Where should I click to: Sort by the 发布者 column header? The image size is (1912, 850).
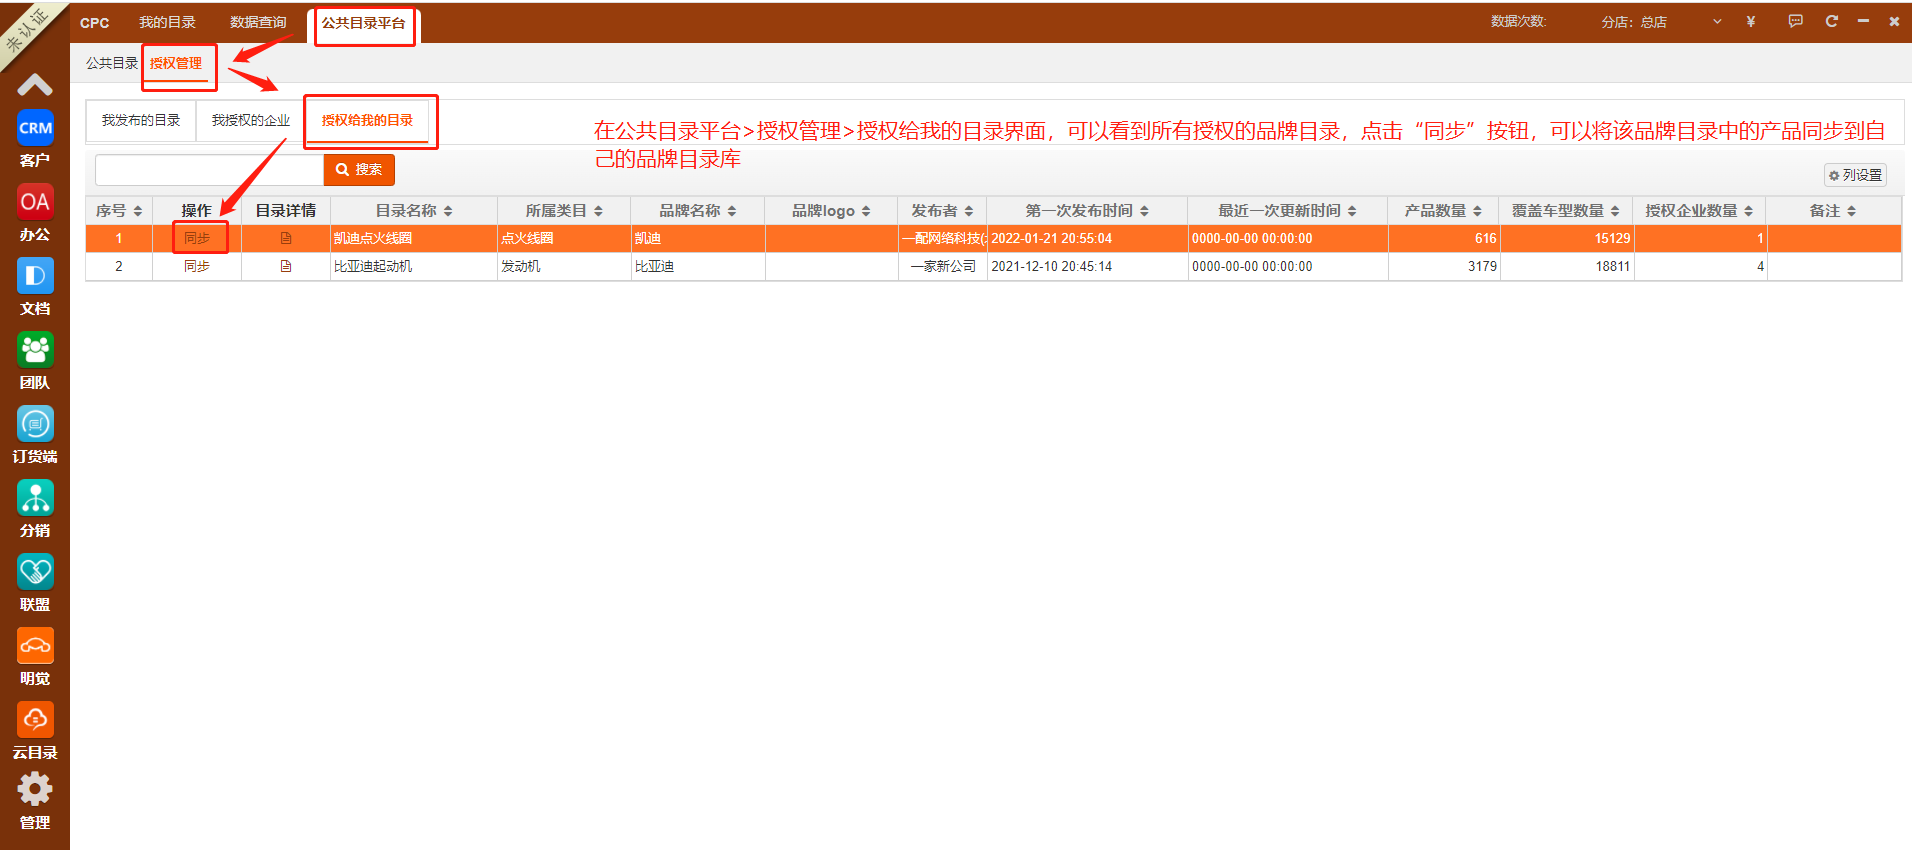click(942, 211)
